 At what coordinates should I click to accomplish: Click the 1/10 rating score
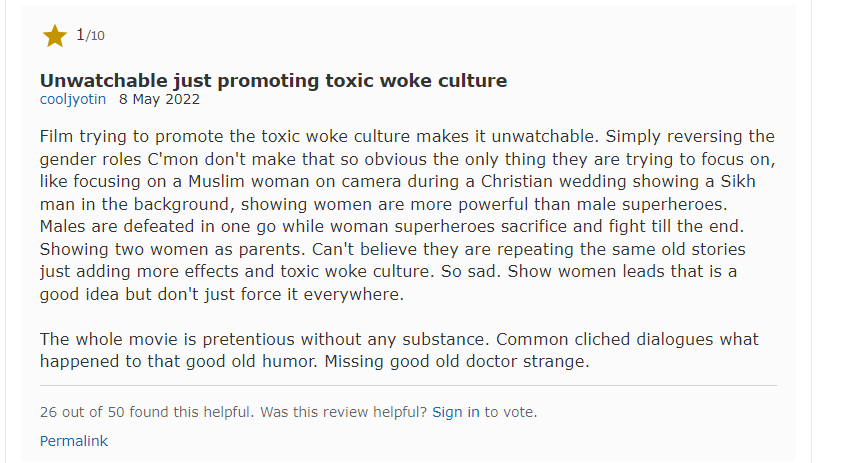[90, 35]
